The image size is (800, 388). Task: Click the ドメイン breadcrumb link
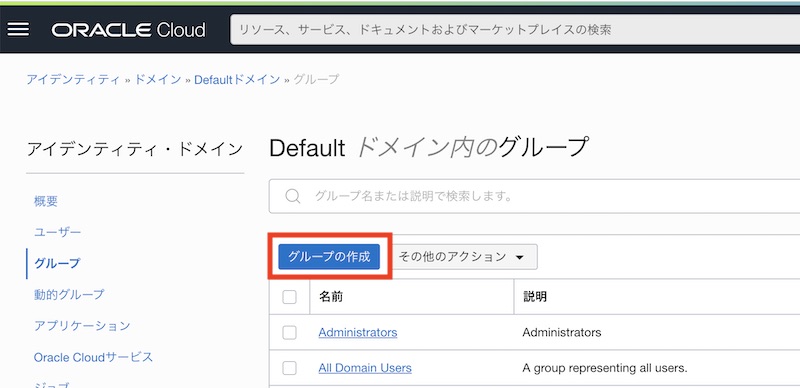158,80
